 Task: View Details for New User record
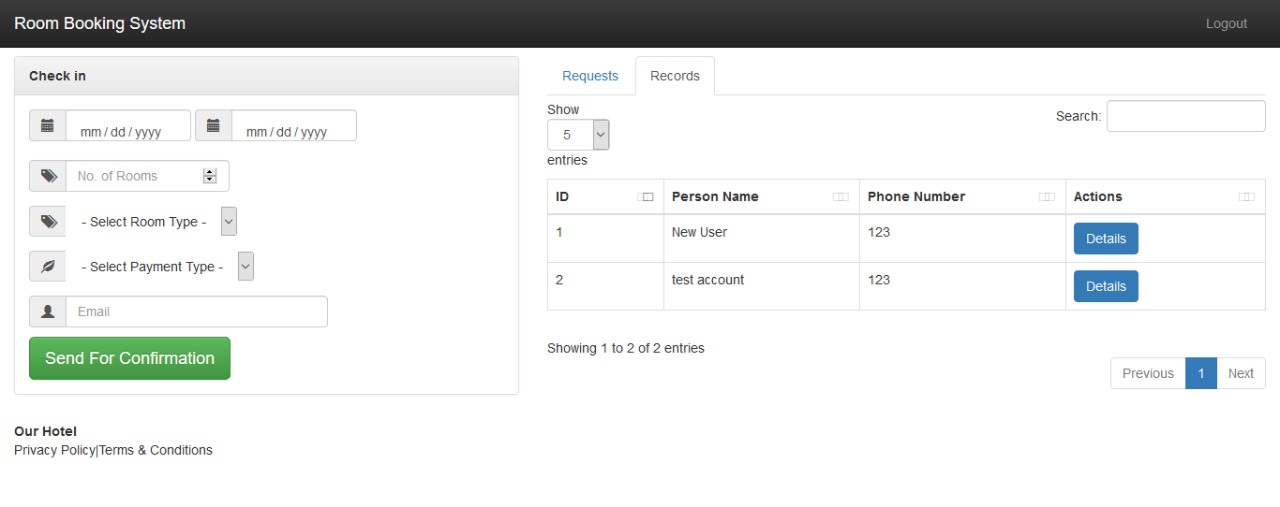(1105, 239)
